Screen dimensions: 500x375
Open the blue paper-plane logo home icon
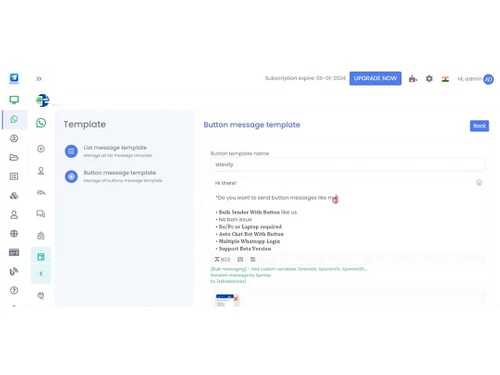tap(14, 78)
